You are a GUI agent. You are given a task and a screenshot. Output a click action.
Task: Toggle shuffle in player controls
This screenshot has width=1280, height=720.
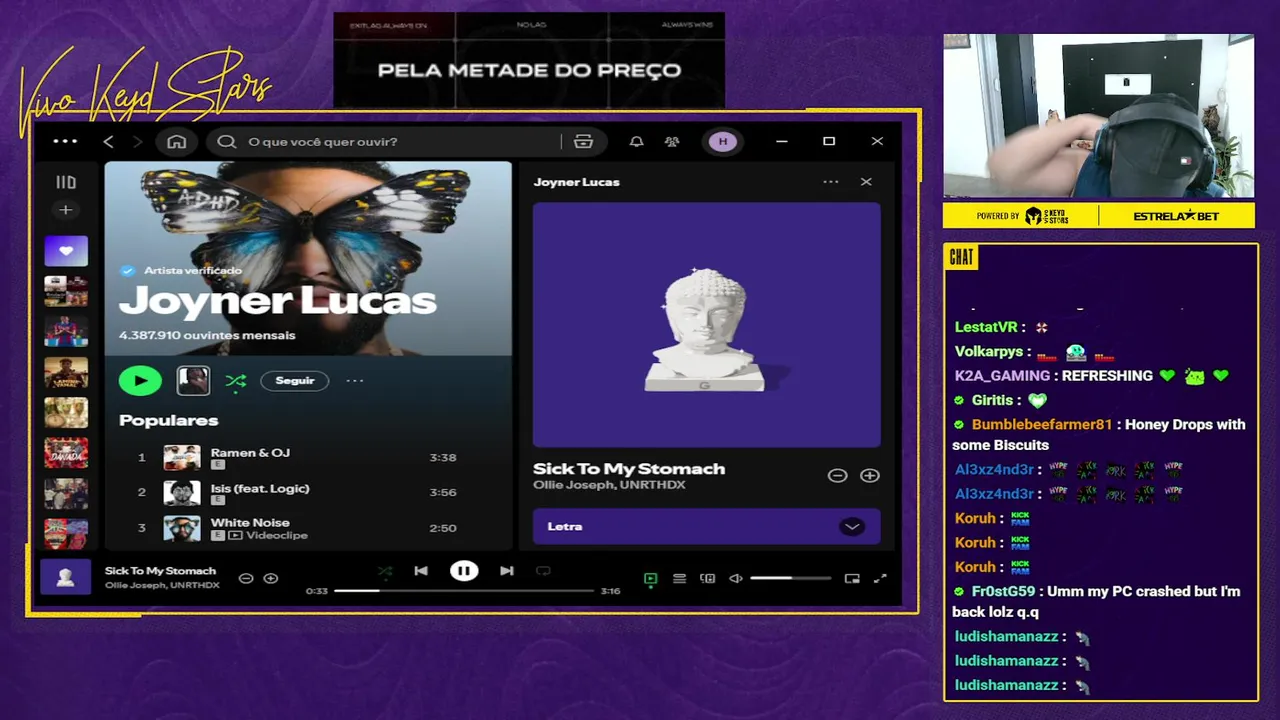point(385,571)
